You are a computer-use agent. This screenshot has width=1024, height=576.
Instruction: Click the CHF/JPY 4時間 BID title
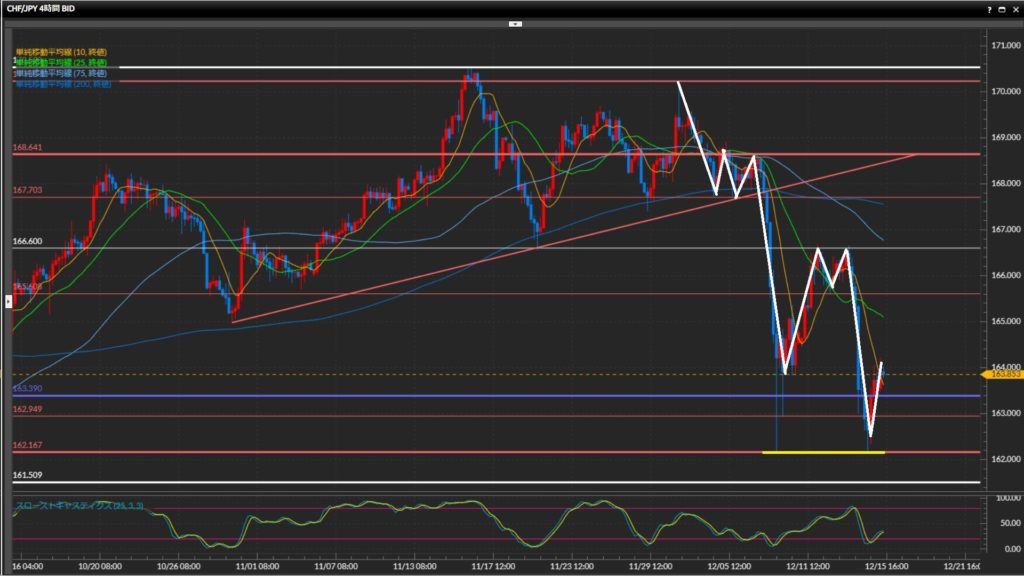(x=38, y=8)
